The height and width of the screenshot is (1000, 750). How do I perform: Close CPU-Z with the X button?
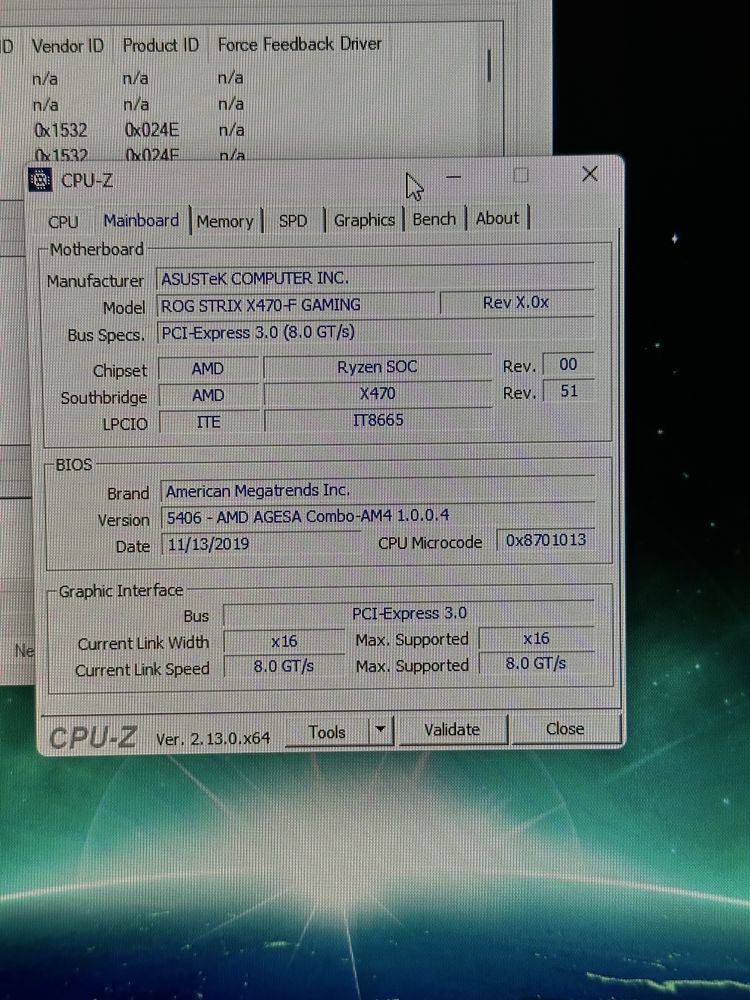click(x=590, y=174)
